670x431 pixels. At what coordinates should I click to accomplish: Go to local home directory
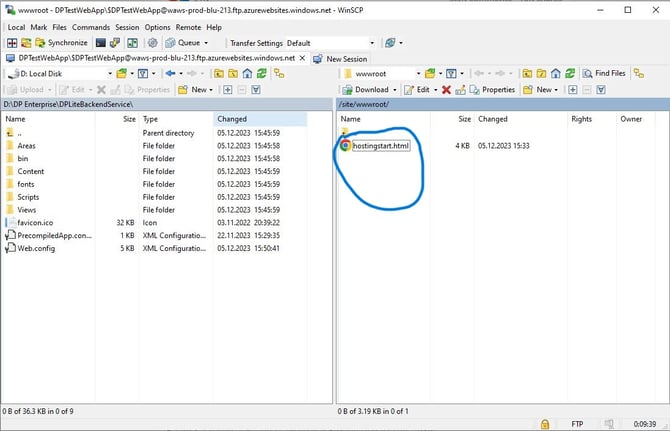pyautogui.click(x=247, y=73)
